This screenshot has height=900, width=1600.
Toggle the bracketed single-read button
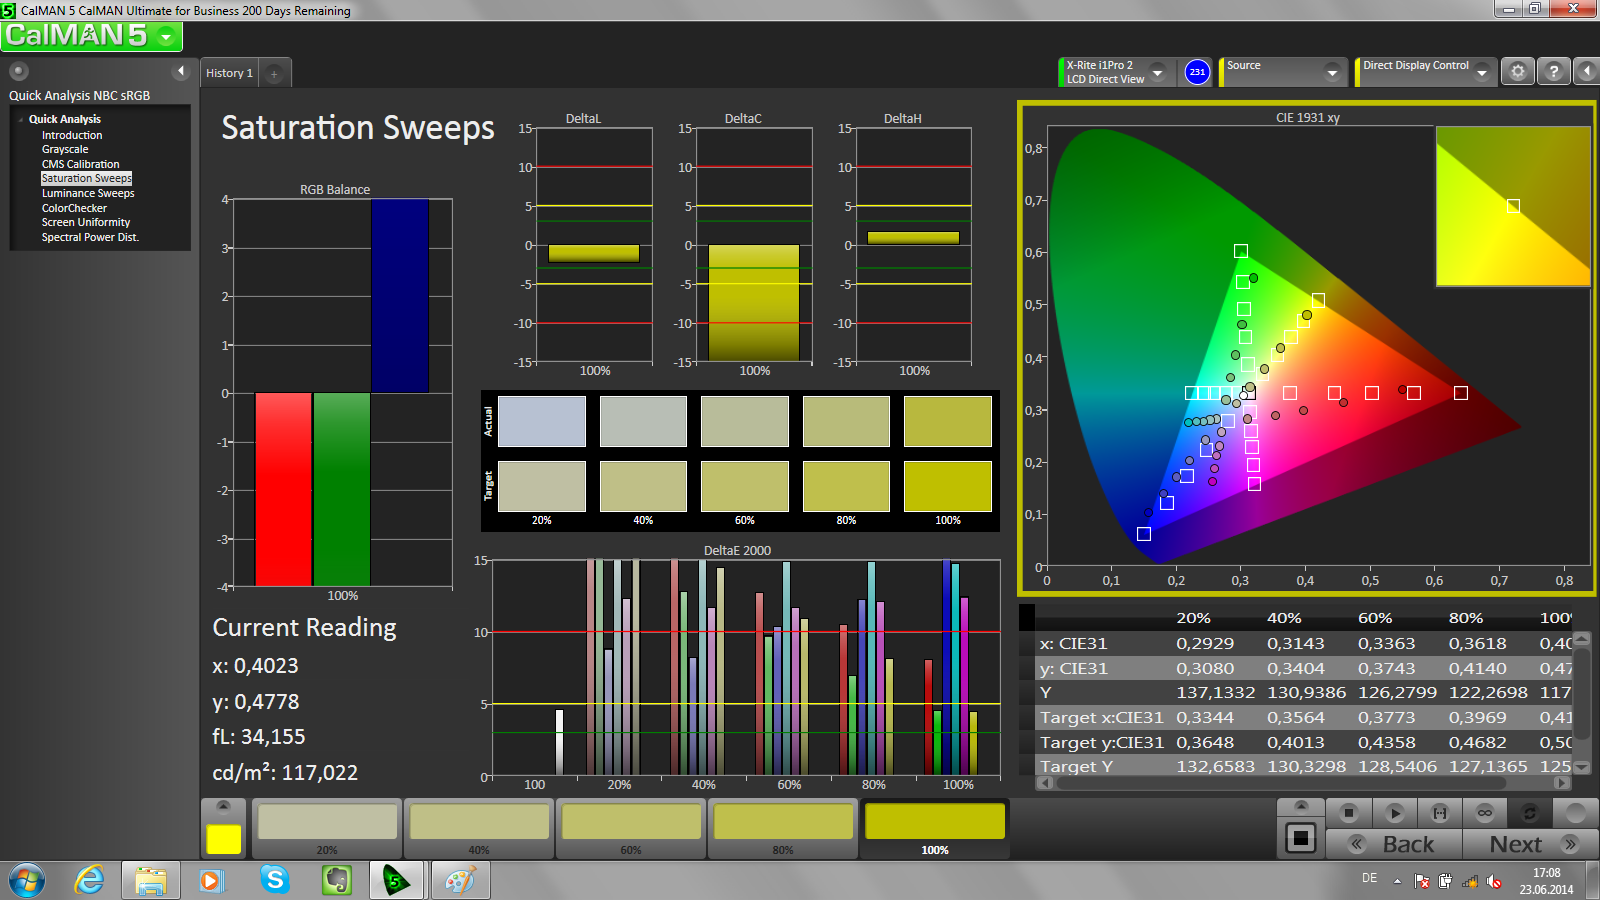pos(1440,812)
